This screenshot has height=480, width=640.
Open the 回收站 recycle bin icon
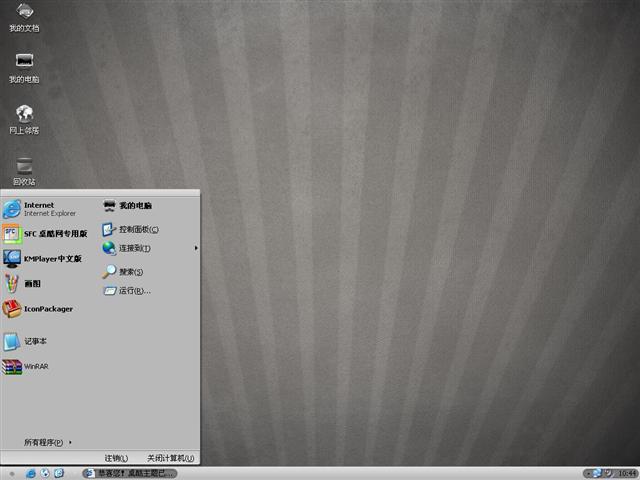(x=24, y=171)
